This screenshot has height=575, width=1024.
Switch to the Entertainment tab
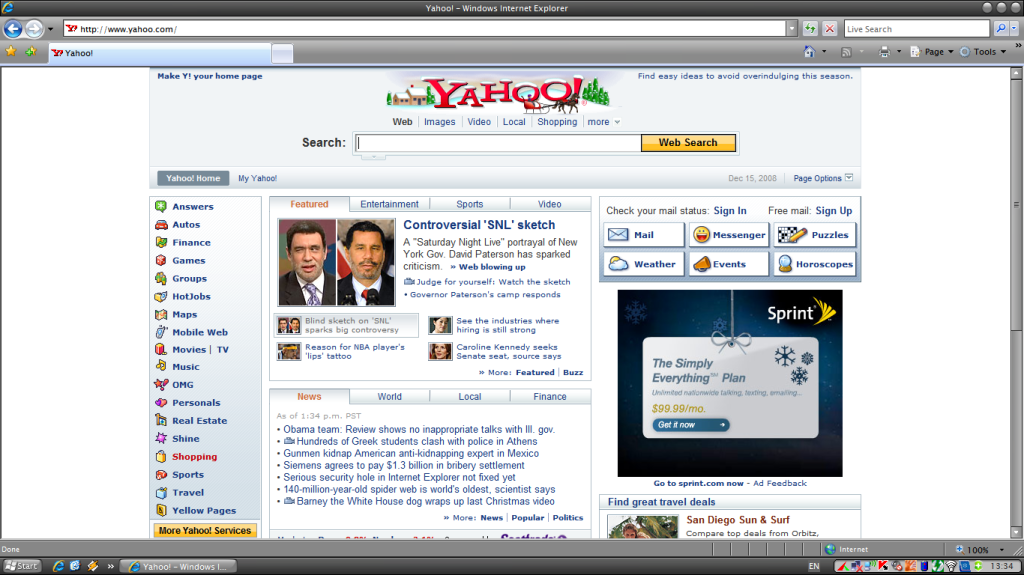tap(389, 204)
